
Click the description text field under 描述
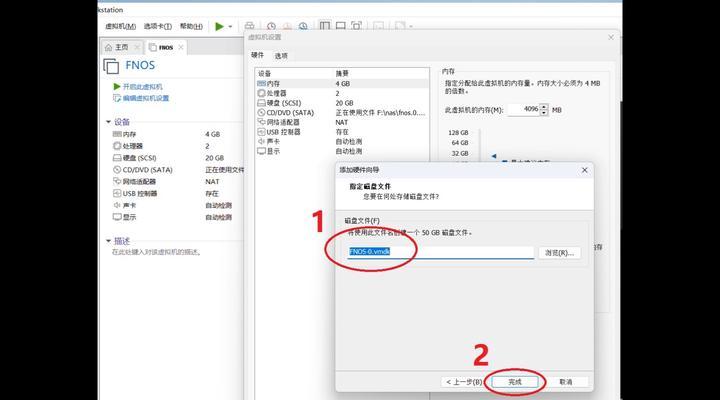pos(156,252)
